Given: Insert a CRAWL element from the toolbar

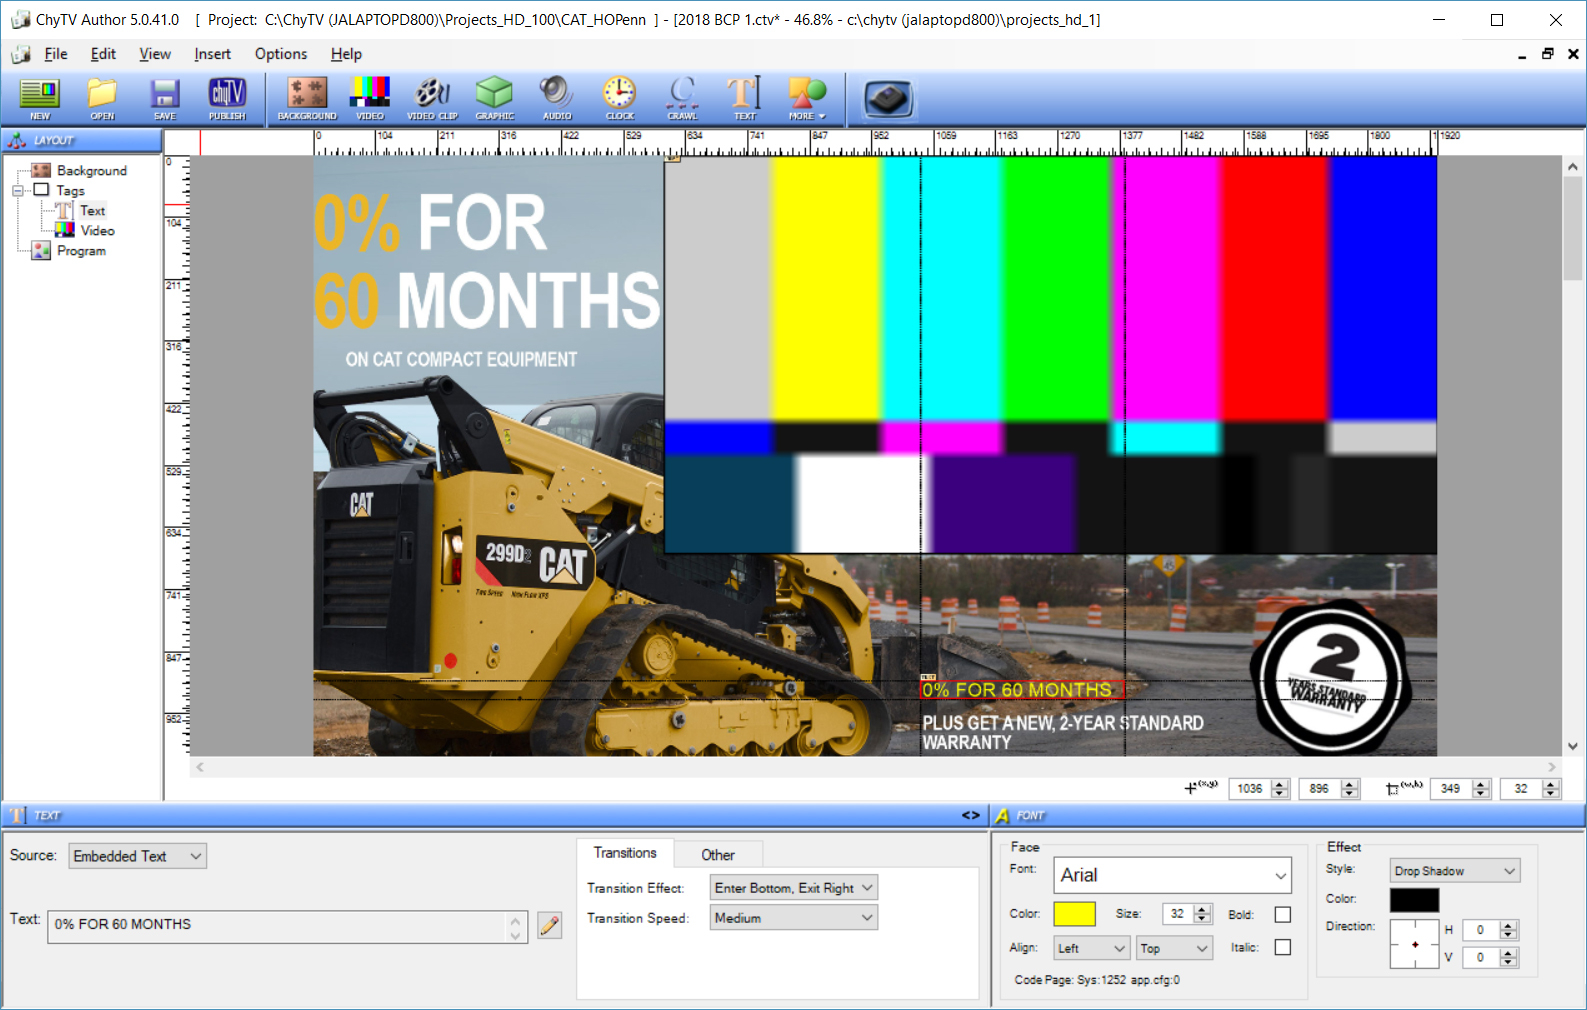Looking at the screenshot, I should pos(682,98).
